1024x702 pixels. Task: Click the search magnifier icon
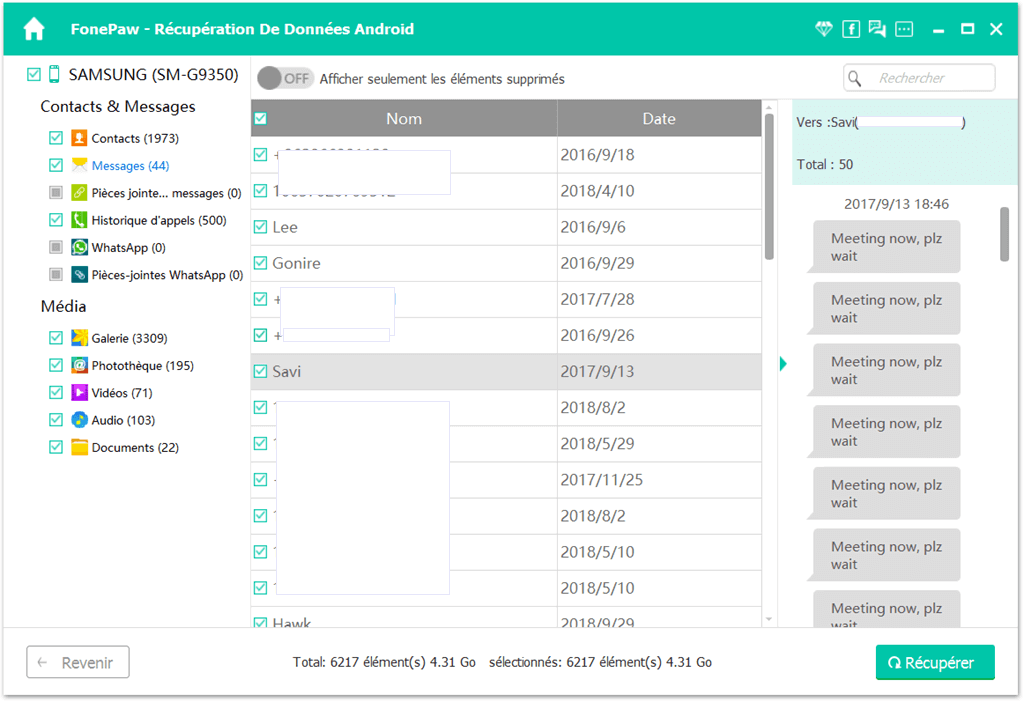pos(854,78)
